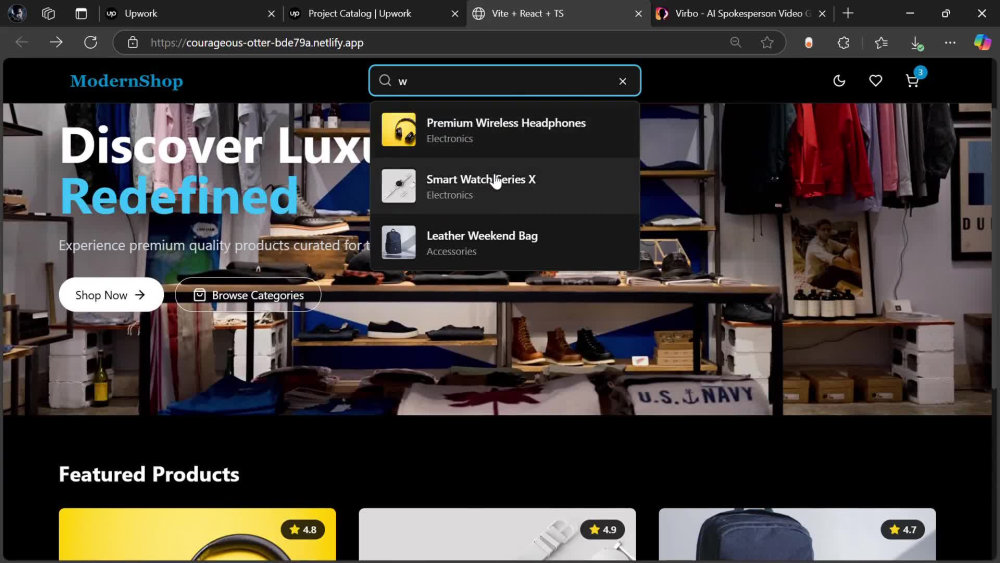The image size is (1000, 563).
Task: Click the magnifier icon in the search box
Action: click(385, 80)
